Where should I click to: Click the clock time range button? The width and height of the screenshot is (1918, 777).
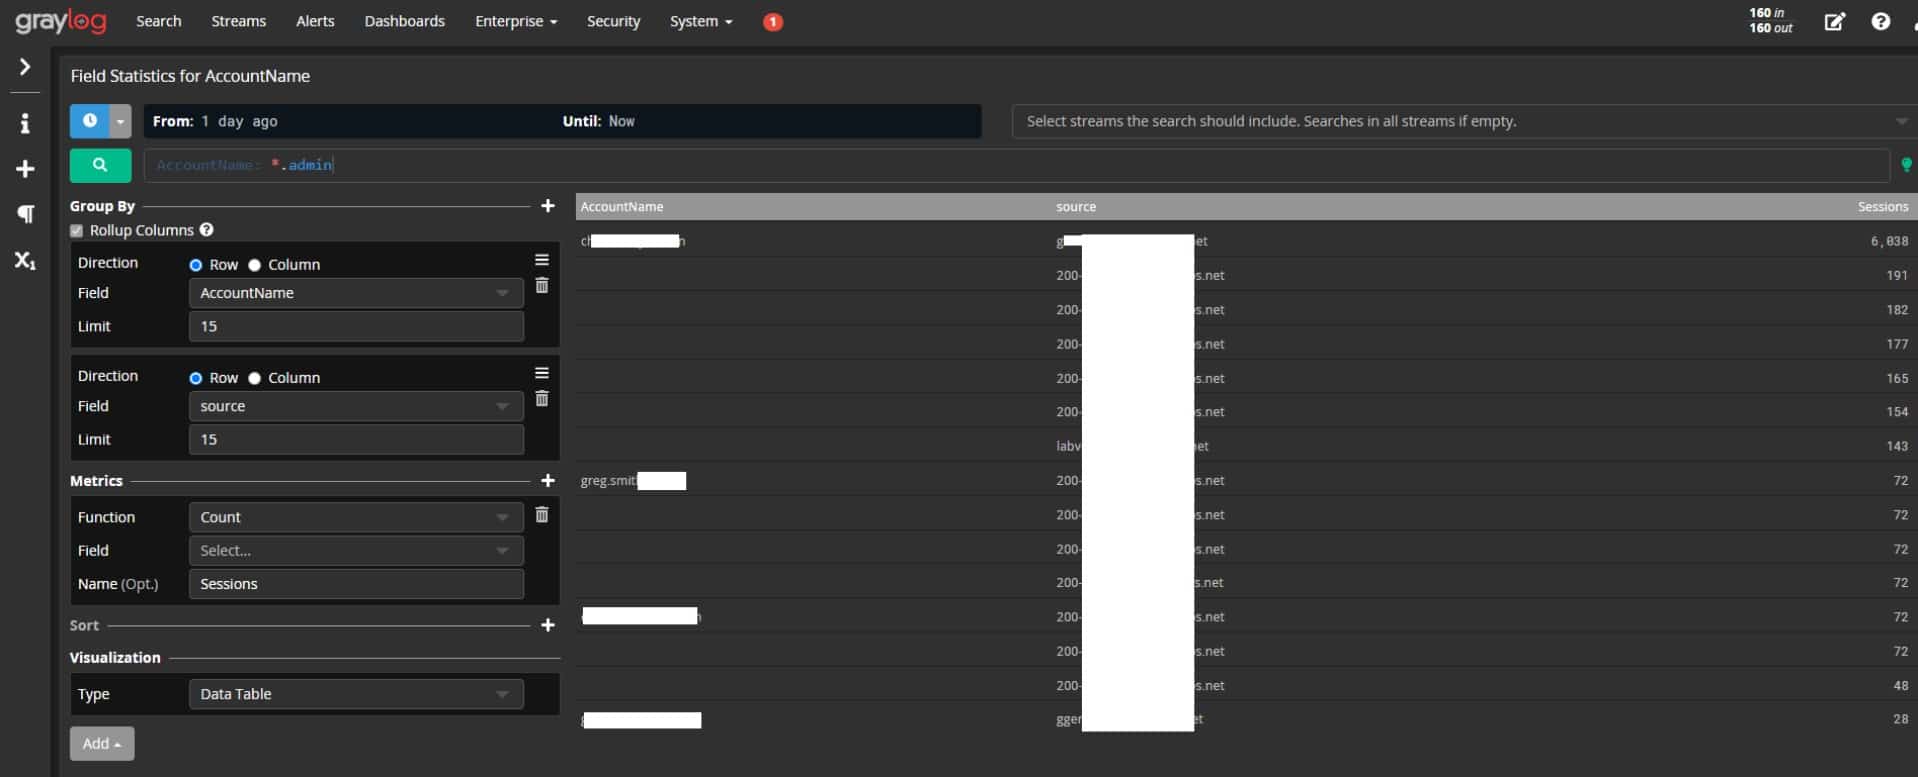point(89,121)
